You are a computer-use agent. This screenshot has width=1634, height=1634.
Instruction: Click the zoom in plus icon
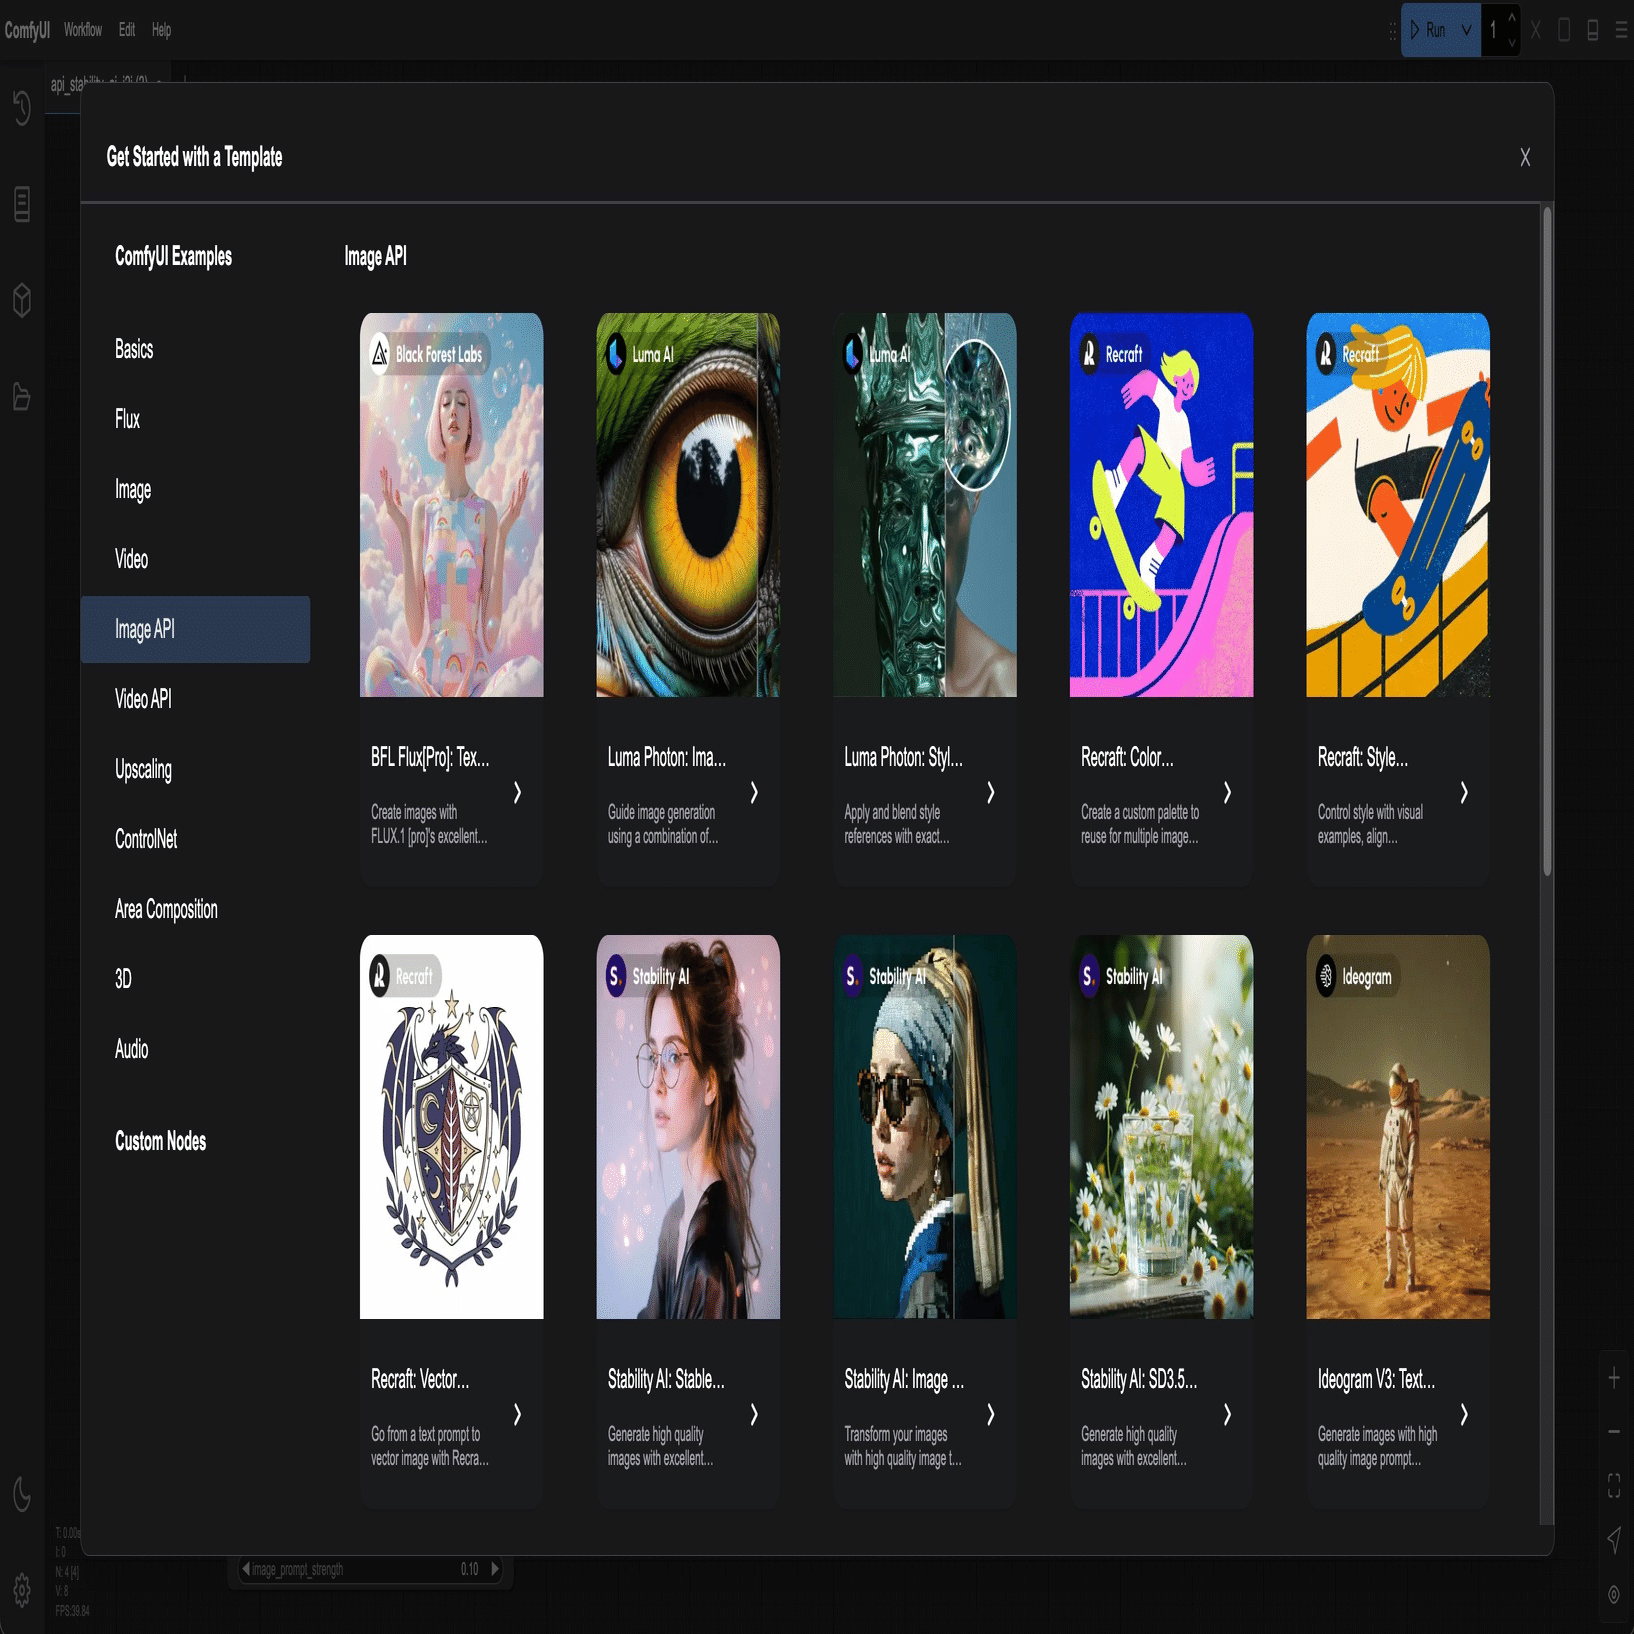pyautogui.click(x=1613, y=1378)
